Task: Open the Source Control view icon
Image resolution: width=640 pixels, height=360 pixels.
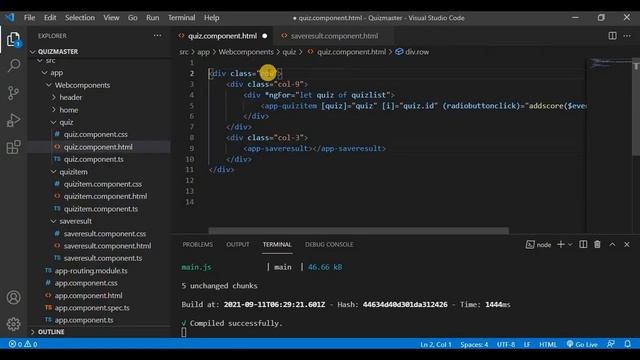Action: [13, 93]
